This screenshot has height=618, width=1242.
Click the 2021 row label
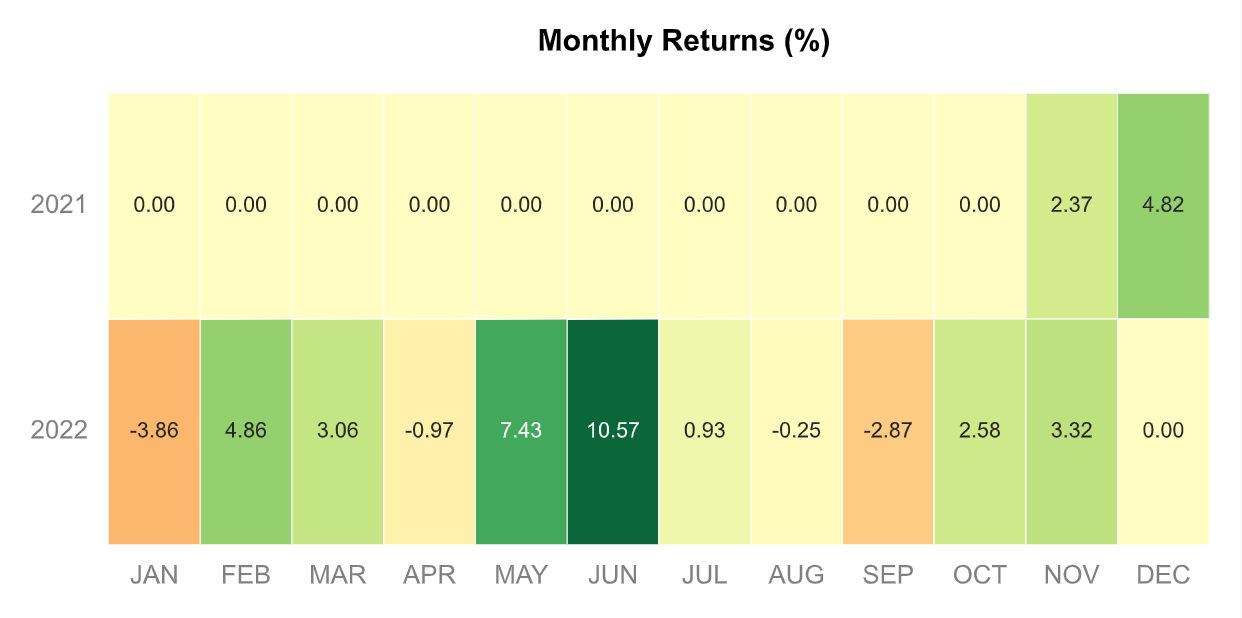pos(59,205)
